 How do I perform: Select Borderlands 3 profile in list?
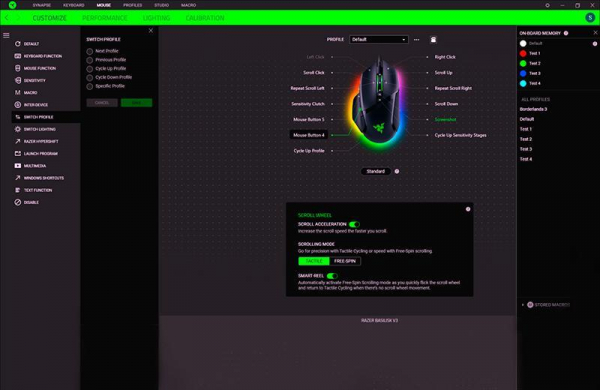coord(533,109)
